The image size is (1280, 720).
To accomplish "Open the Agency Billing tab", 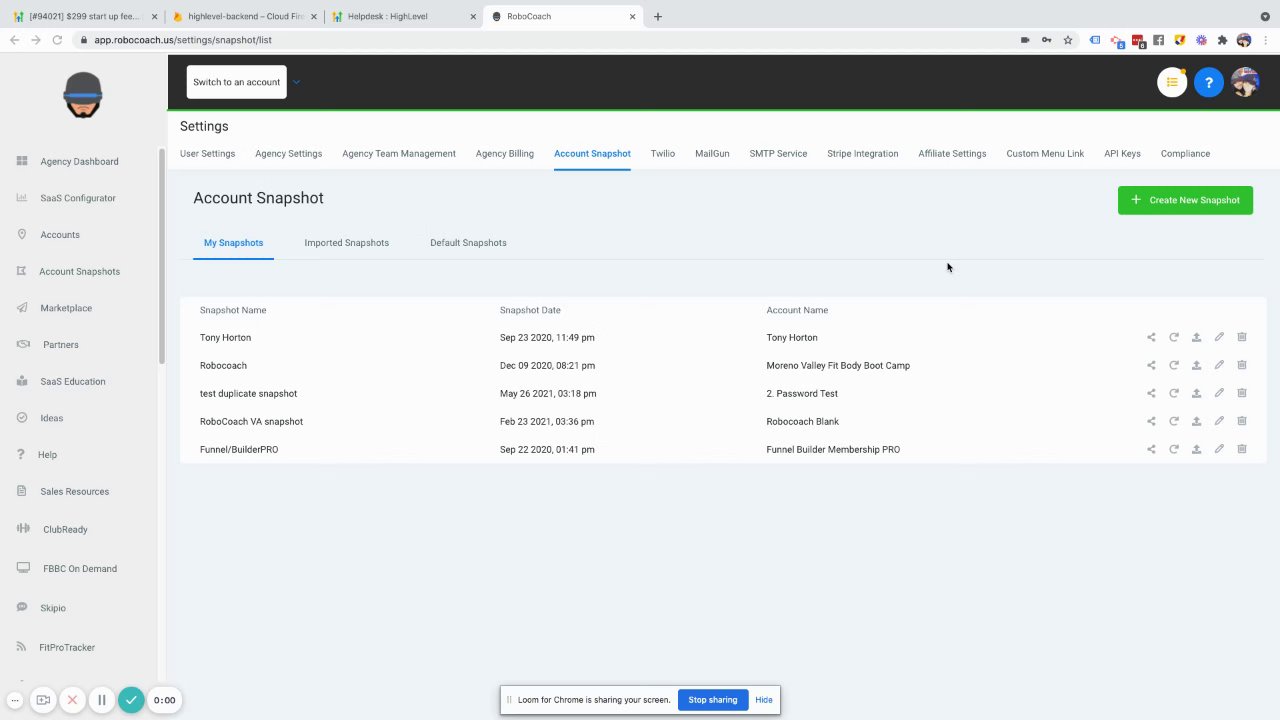I will click(505, 154).
